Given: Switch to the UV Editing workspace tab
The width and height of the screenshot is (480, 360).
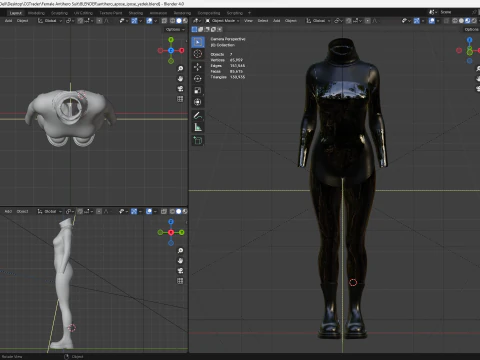Looking at the screenshot, I should click(x=83, y=13).
